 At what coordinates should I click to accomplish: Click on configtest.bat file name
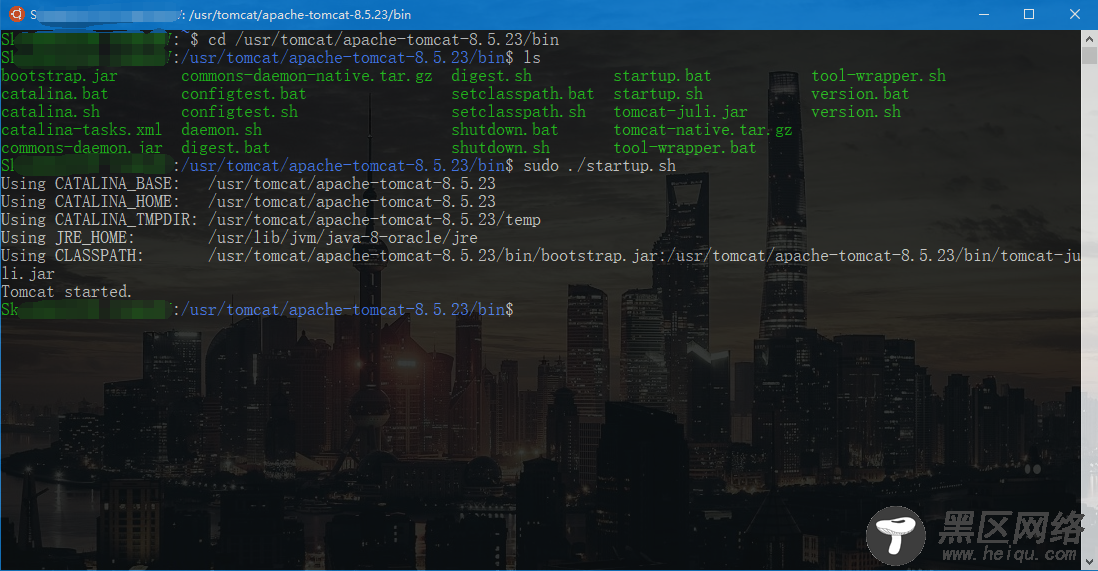tap(244, 94)
